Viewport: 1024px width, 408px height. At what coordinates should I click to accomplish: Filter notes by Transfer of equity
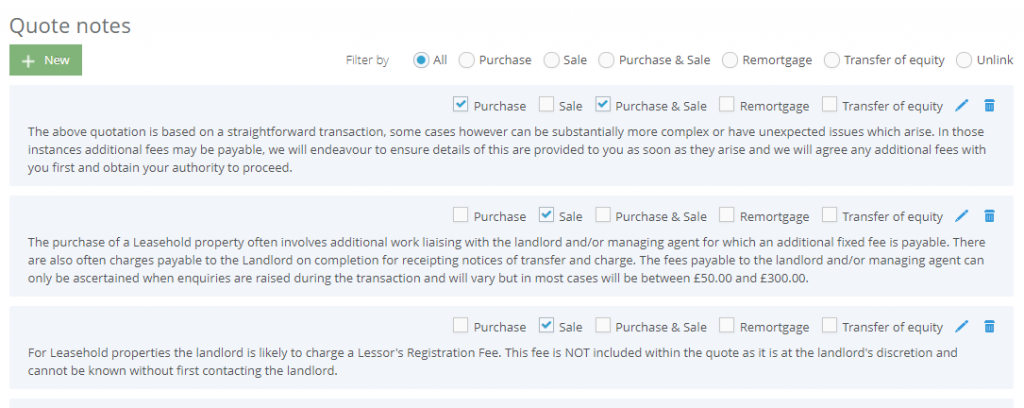click(831, 60)
